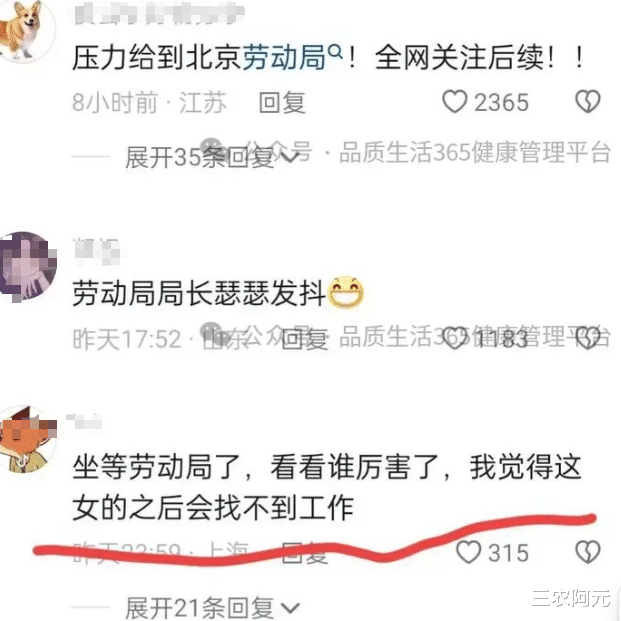Open the corgi avatar profile
Screen dimensions: 621x621
click(x=25, y=30)
